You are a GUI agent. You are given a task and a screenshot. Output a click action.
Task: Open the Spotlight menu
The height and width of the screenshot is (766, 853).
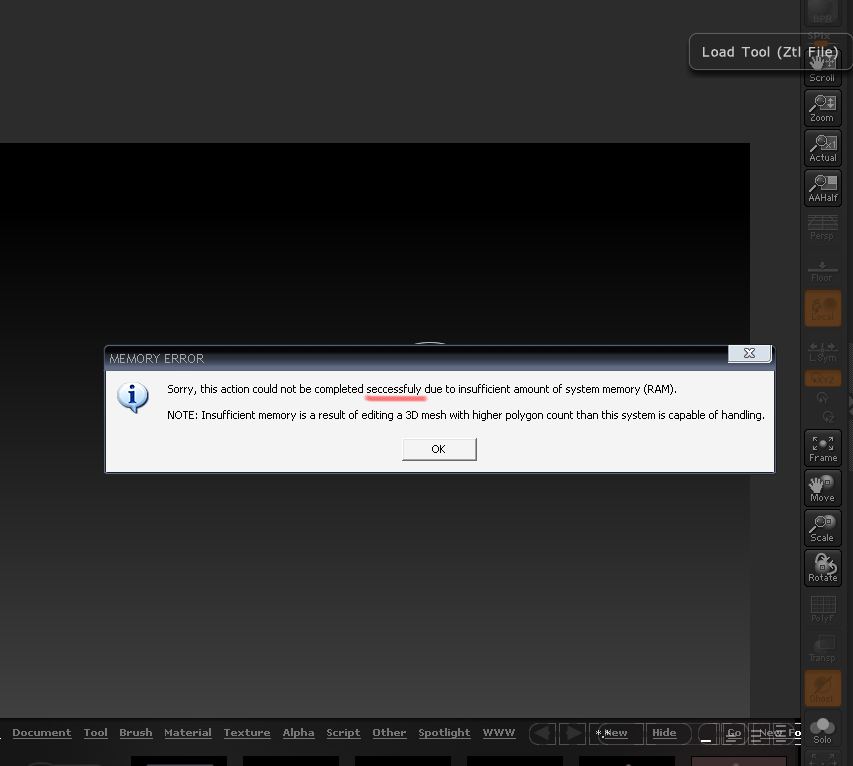pos(444,733)
